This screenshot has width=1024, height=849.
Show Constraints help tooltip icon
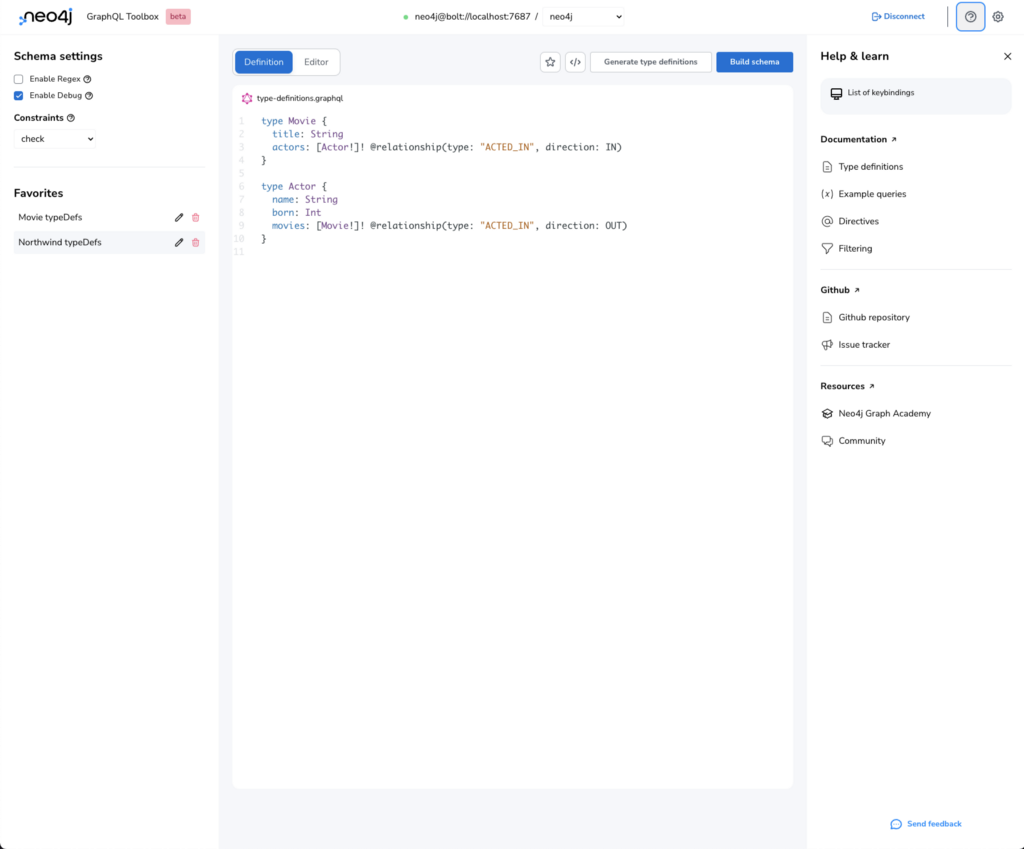71,118
